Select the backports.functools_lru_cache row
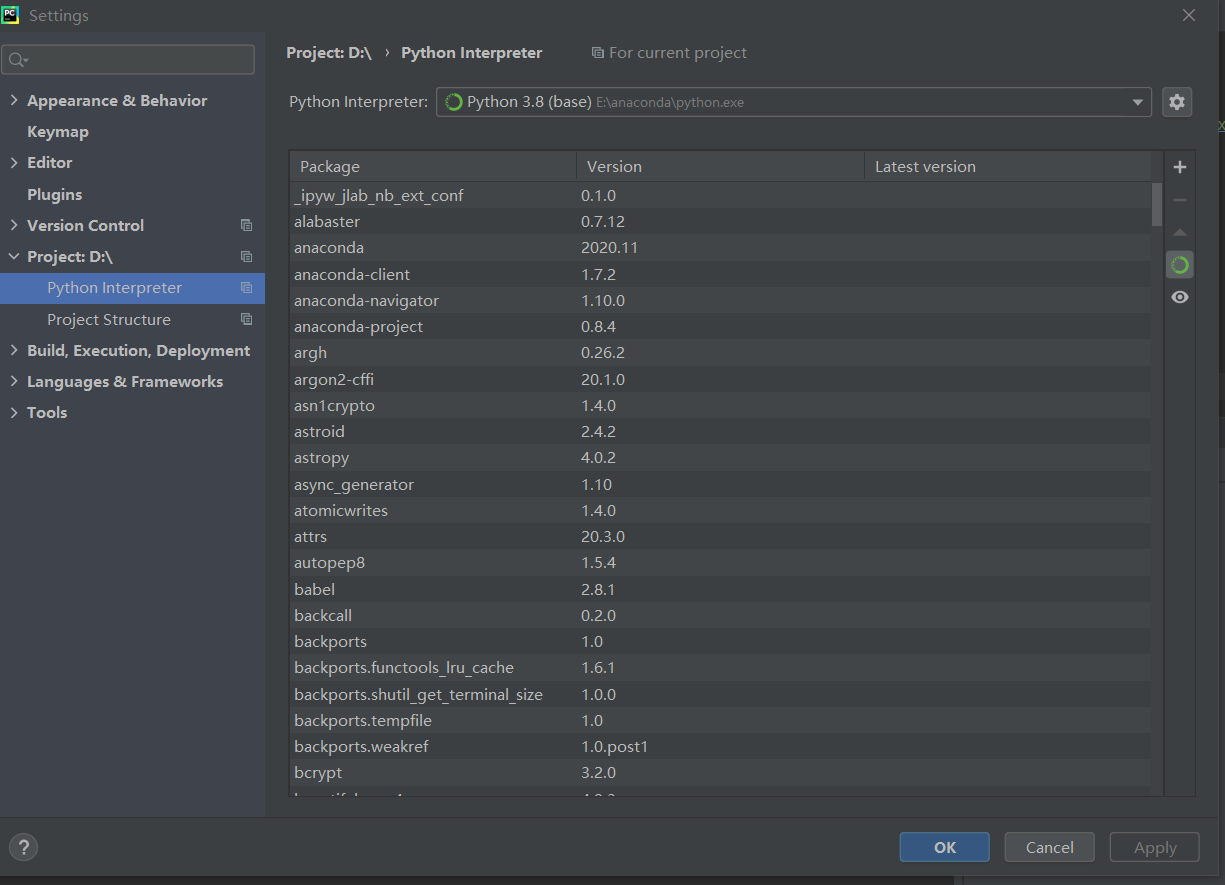This screenshot has height=885, width=1225. coord(720,667)
